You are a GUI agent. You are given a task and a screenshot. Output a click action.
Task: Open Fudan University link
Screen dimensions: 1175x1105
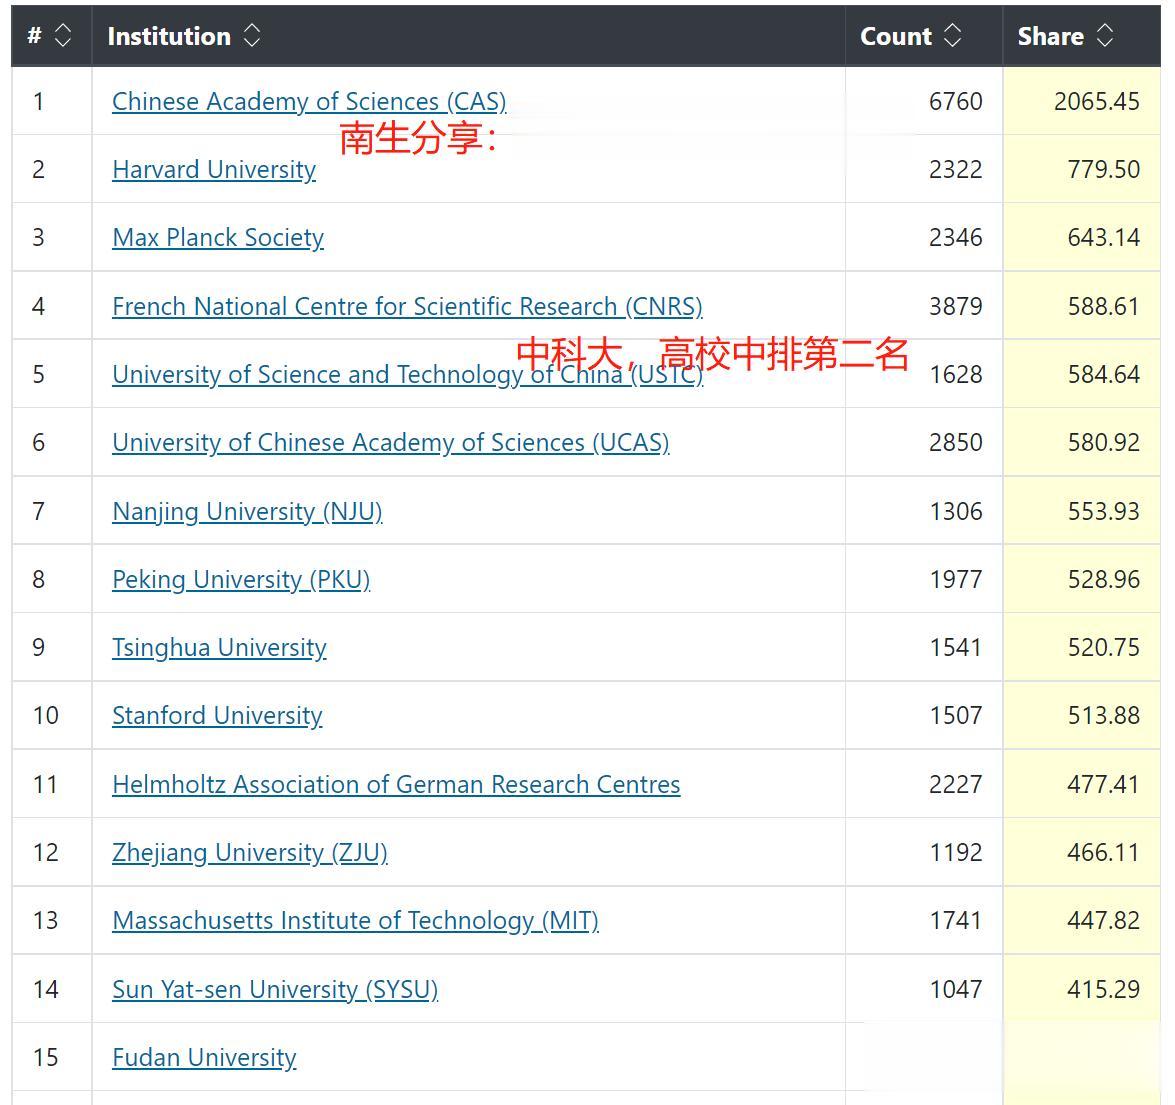pyautogui.click(x=204, y=1058)
